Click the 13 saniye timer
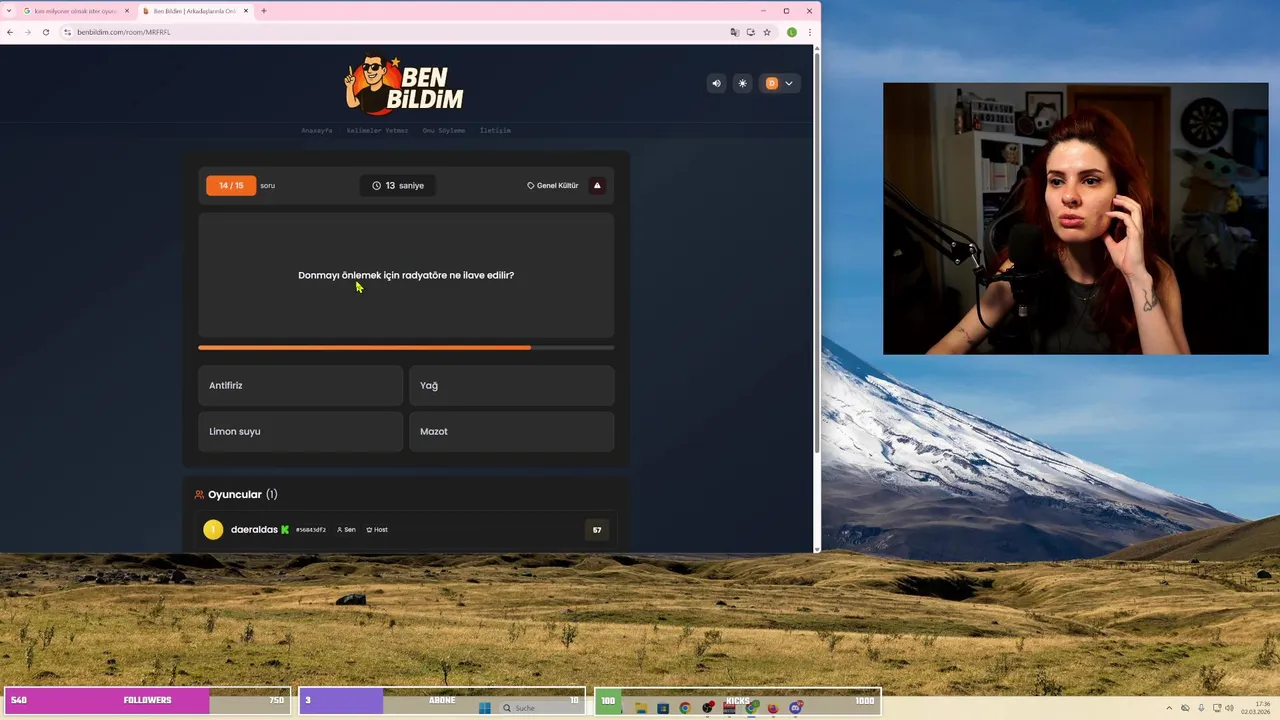This screenshot has width=1280, height=720. (x=398, y=185)
